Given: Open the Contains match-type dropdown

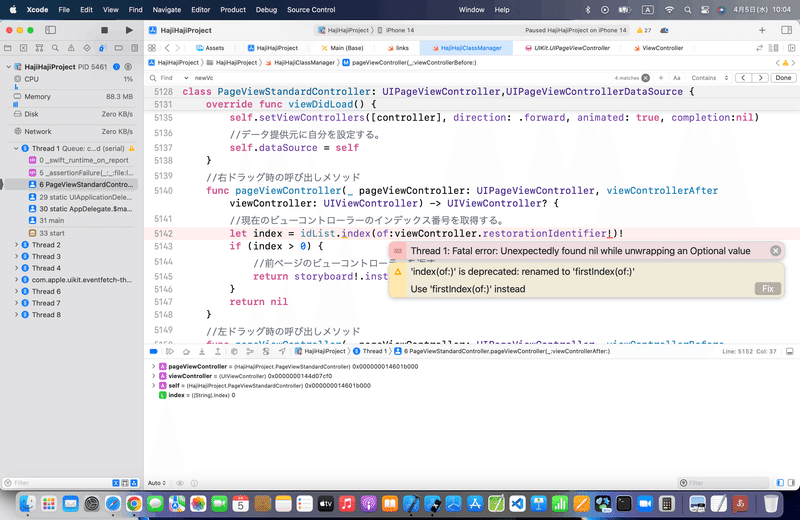Looking at the screenshot, I should (710, 78).
